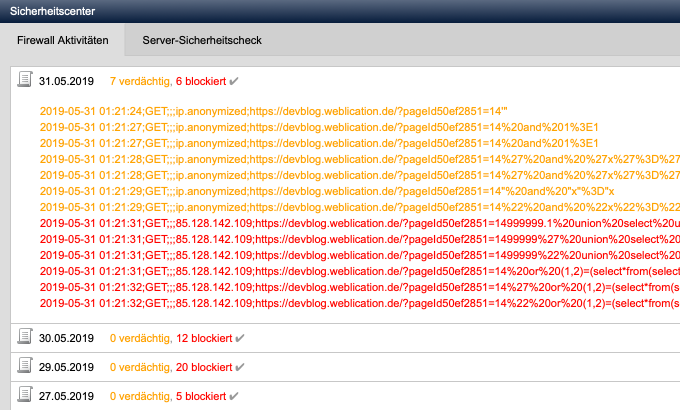Click the log icon for 27.05.2019
Screen dimensions: 680x410
coord(25,394)
